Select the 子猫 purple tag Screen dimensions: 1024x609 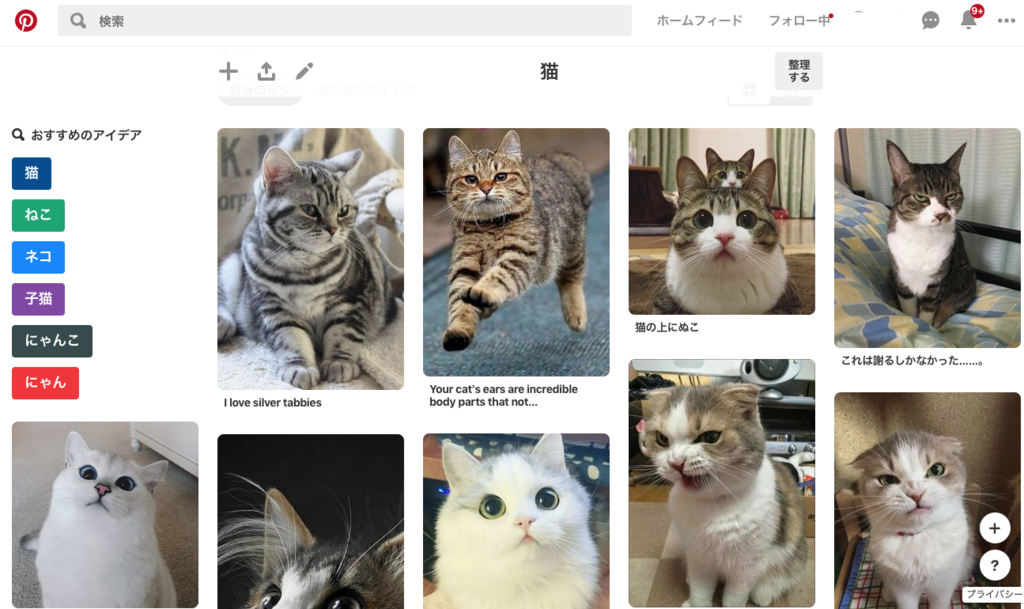pyautogui.click(x=38, y=299)
